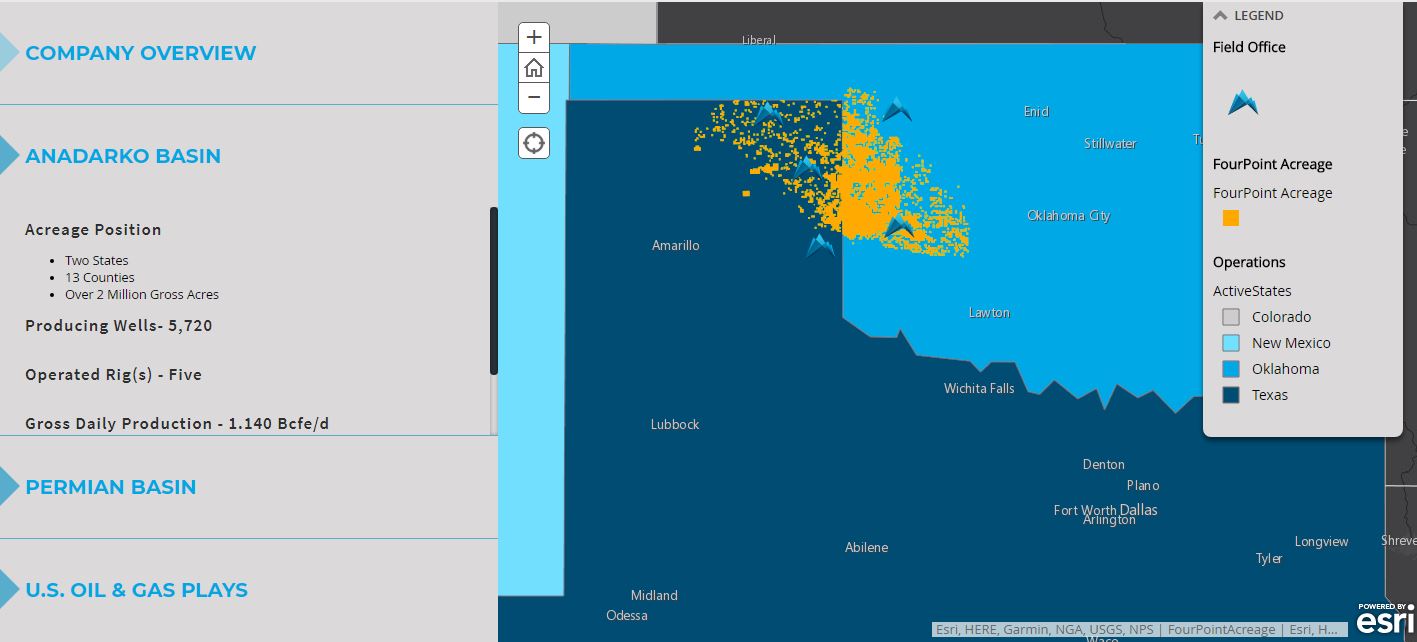Open the U.S. Oil & Gas Plays section

(x=136, y=590)
